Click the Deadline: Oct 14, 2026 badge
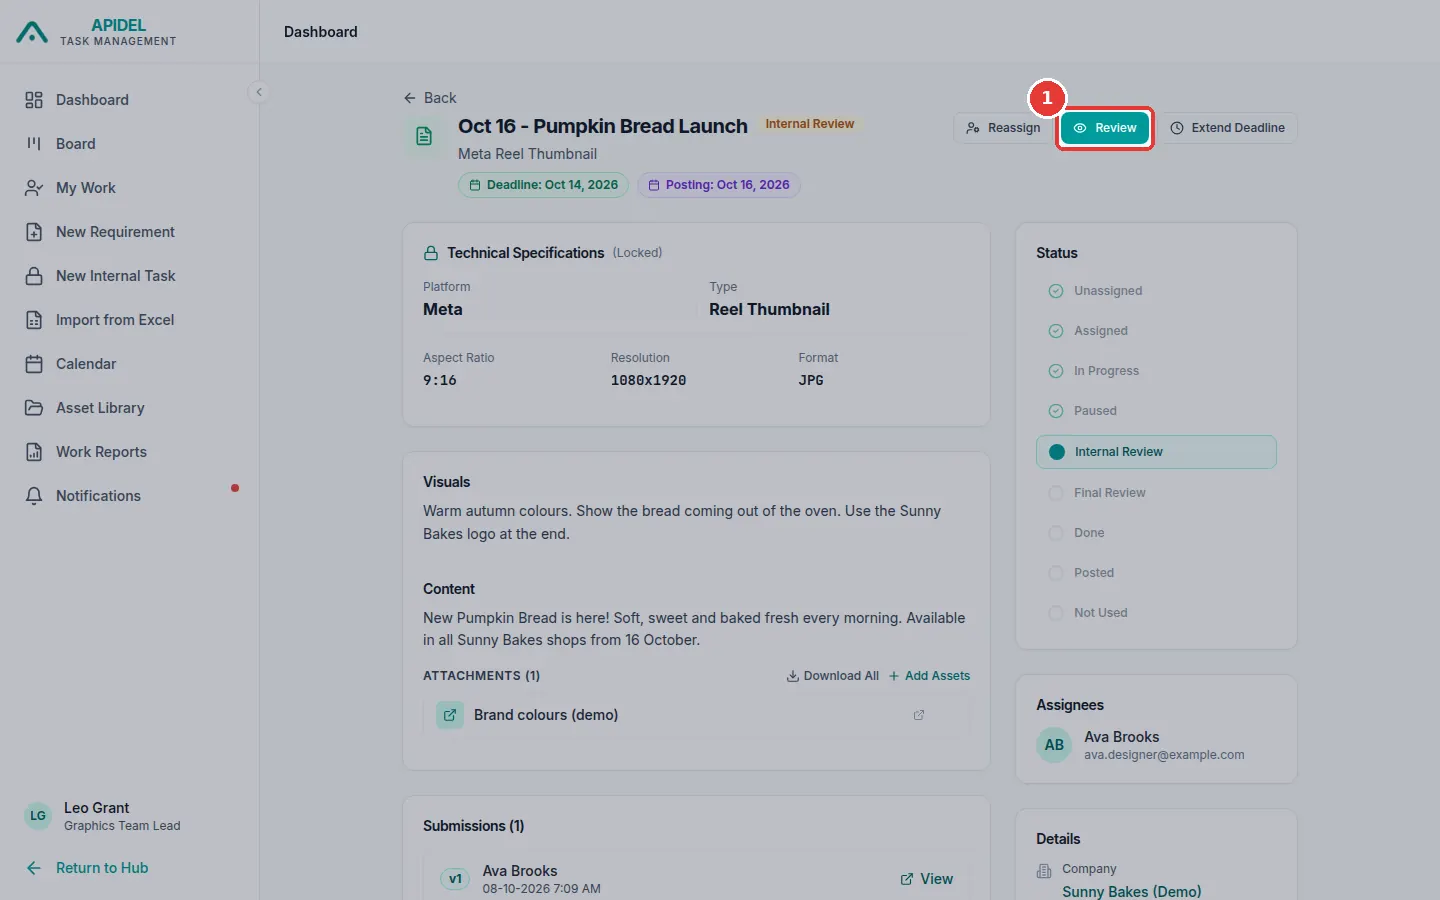The height and width of the screenshot is (900, 1440). (x=543, y=185)
